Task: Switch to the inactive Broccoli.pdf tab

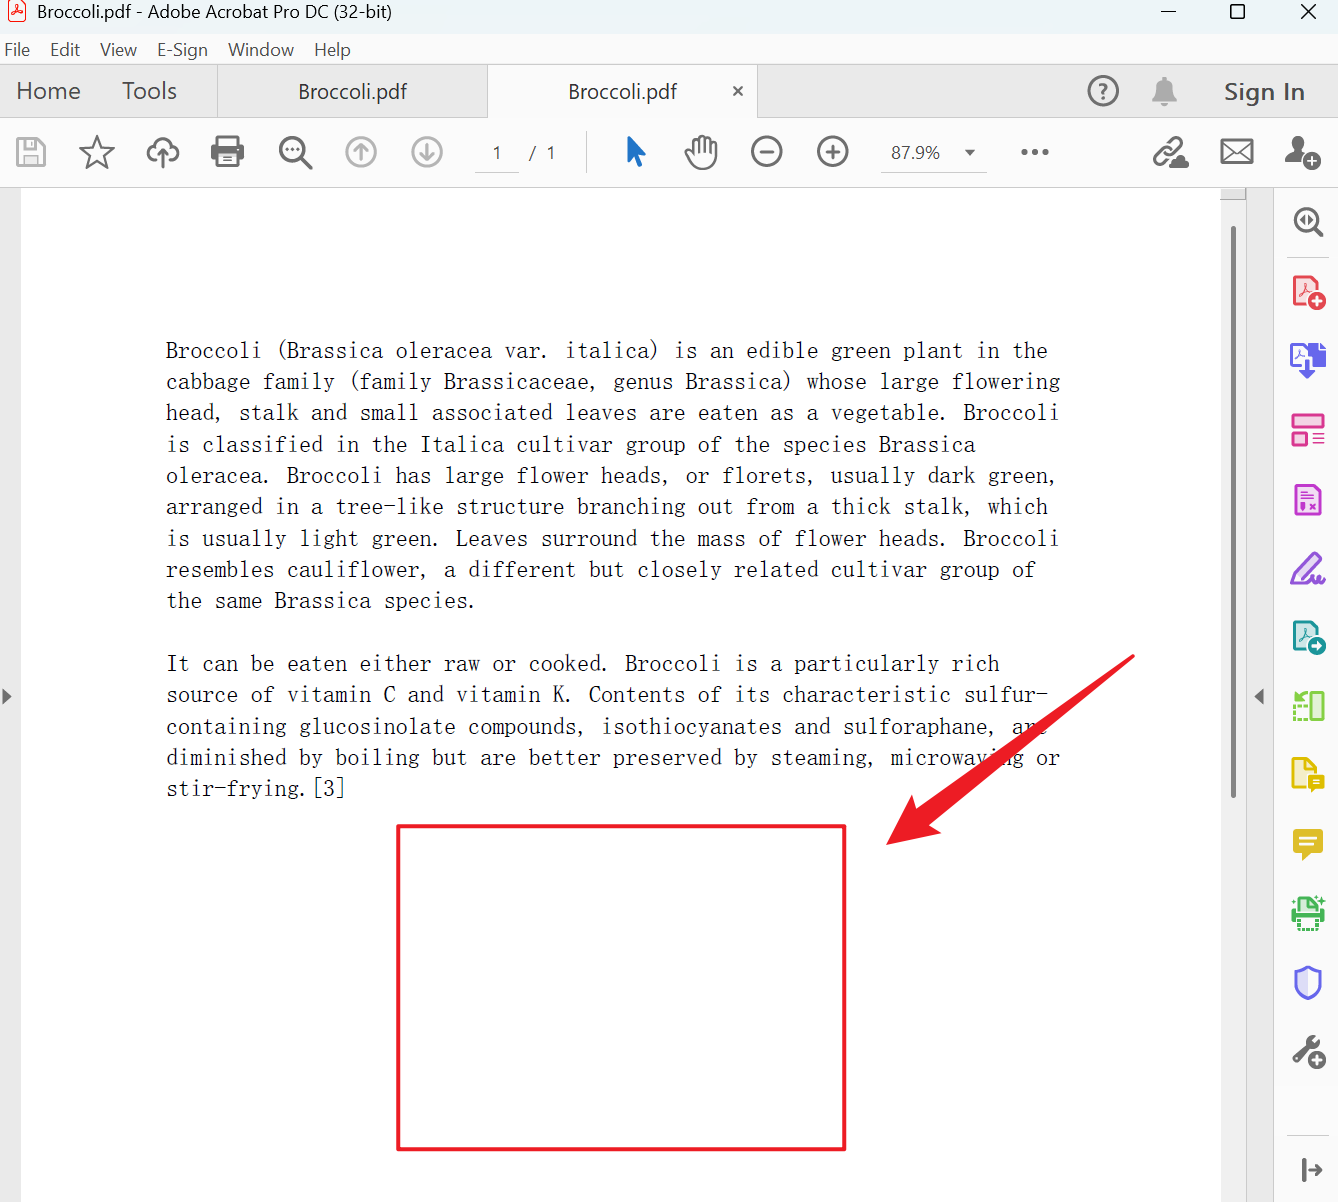Action: (x=352, y=92)
